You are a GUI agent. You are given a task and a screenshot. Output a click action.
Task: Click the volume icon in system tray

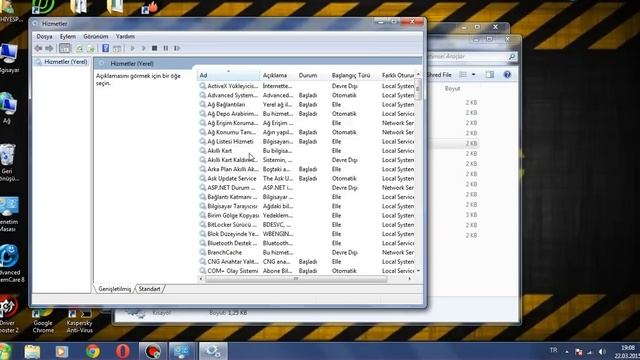click(x=602, y=351)
